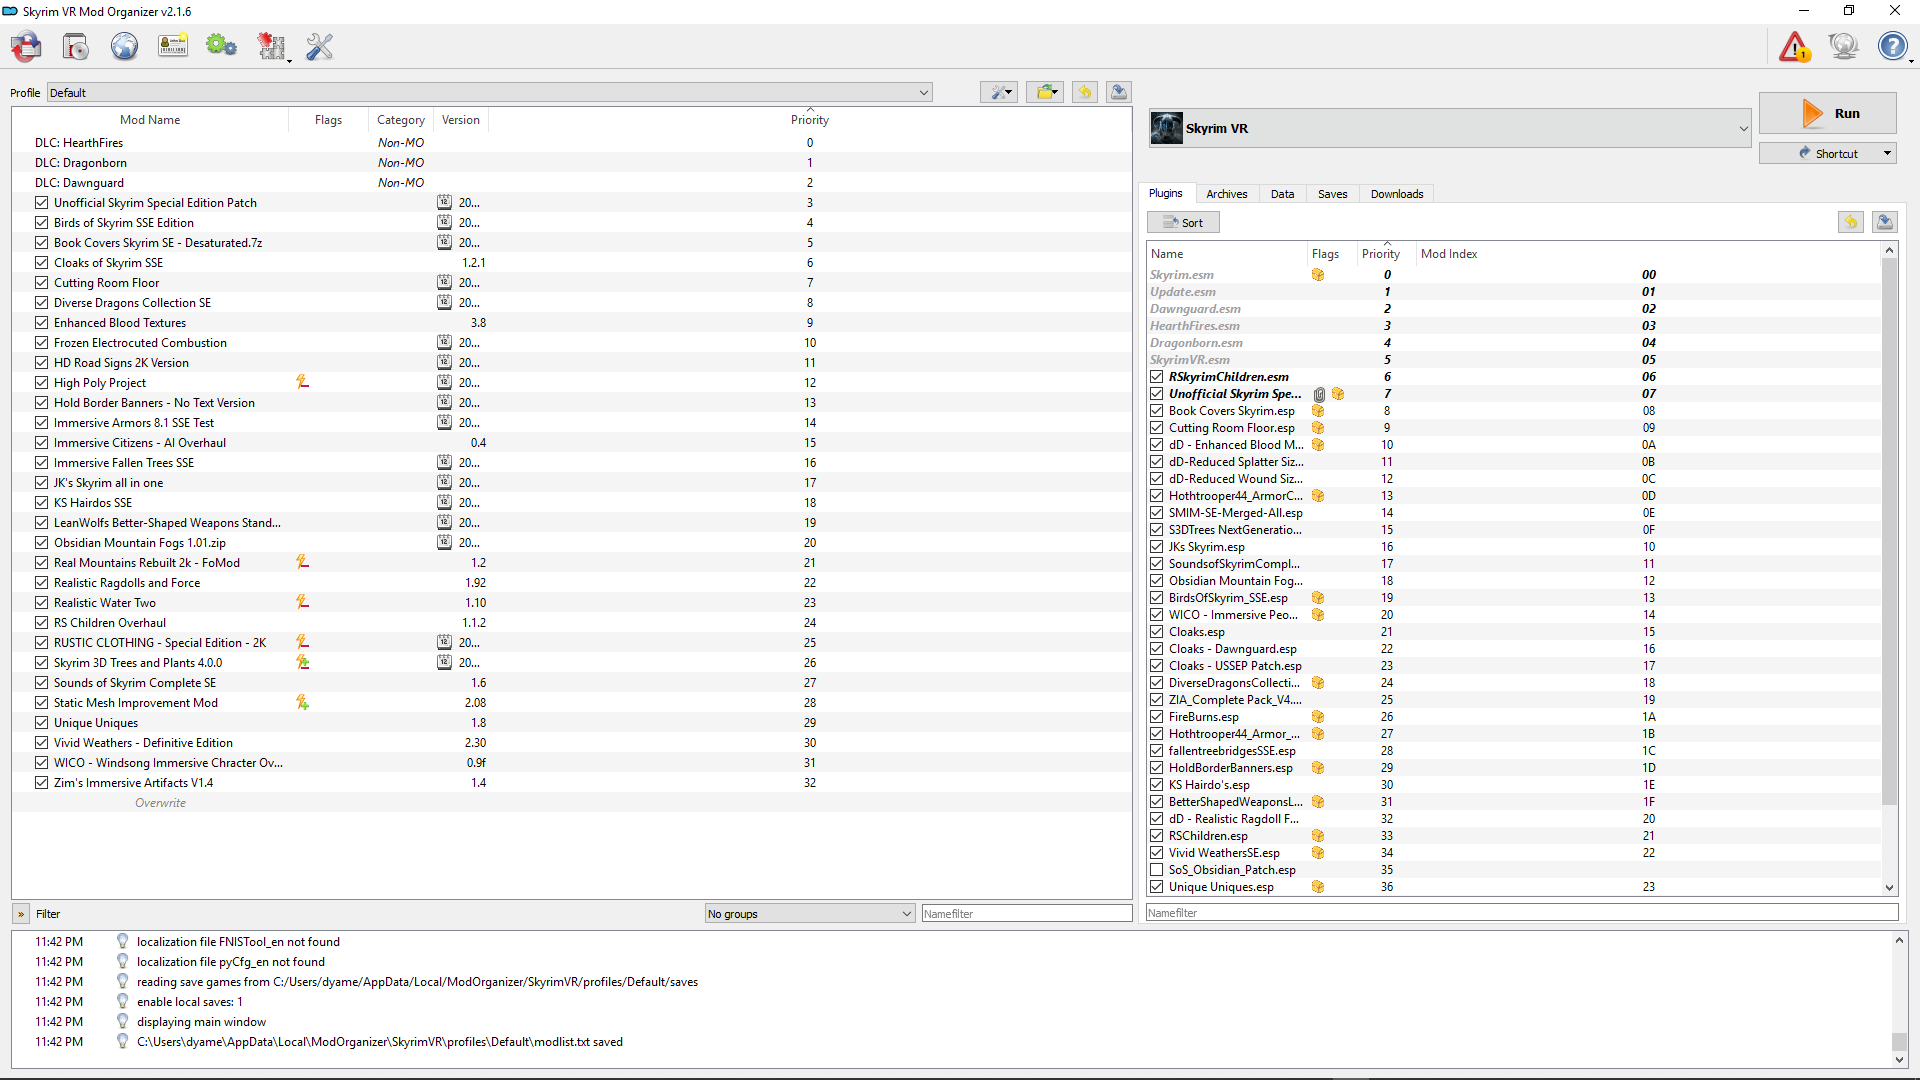
Task: Toggle the JKs Skyrim.esp plugin checkbox
Action: (1156, 547)
